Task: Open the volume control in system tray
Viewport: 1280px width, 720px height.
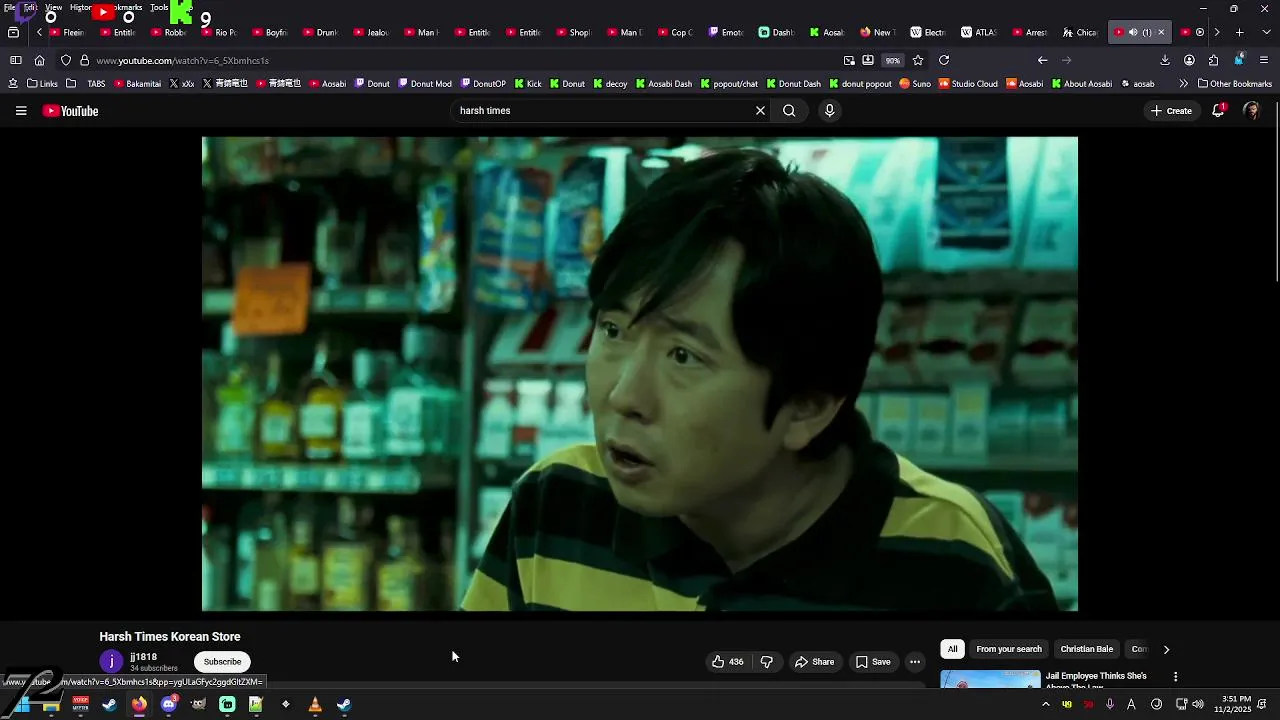Action: 1198,704
